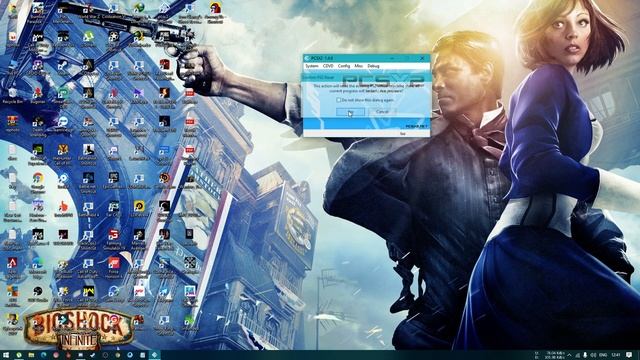Select the GeForce Experience desktop shortcut
Screen dimensions: 640x360
coord(38,154)
